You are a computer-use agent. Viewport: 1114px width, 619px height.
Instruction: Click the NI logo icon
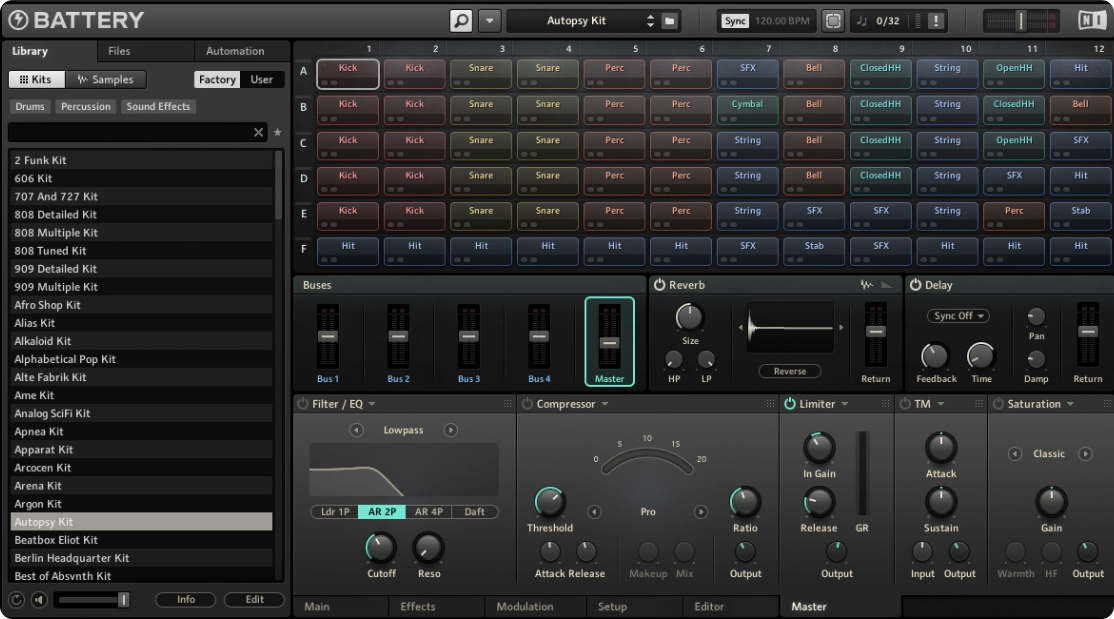click(x=1091, y=21)
